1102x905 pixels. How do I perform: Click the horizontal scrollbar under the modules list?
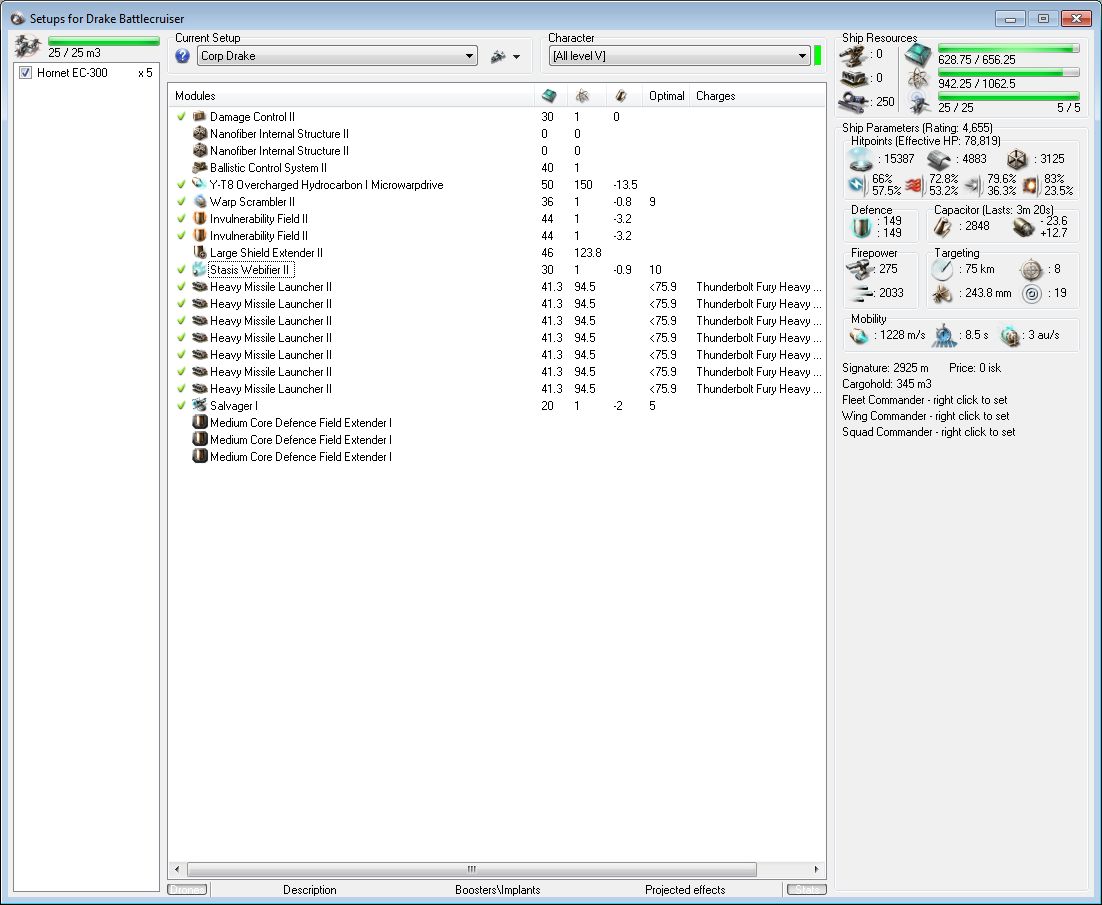click(471, 869)
